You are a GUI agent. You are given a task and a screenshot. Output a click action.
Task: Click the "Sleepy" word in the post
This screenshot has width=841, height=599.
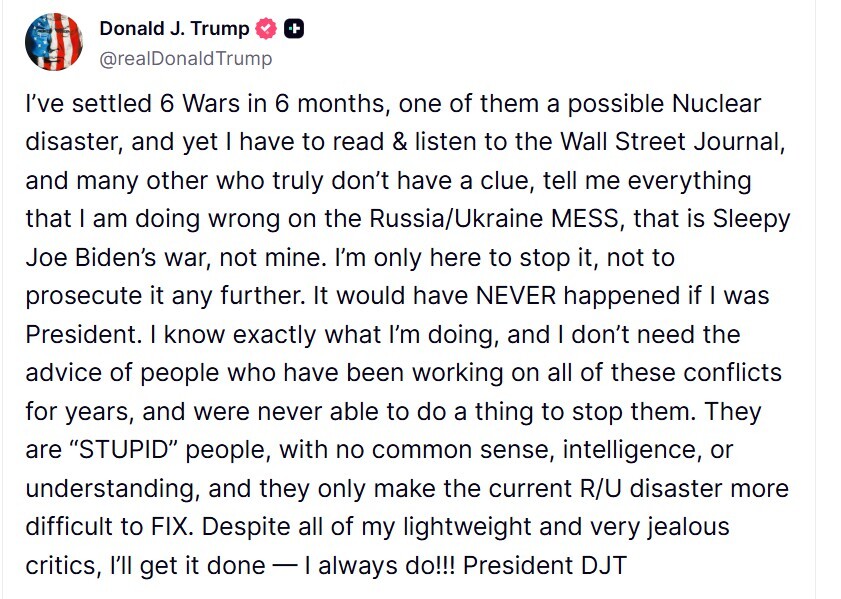(754, 219)
